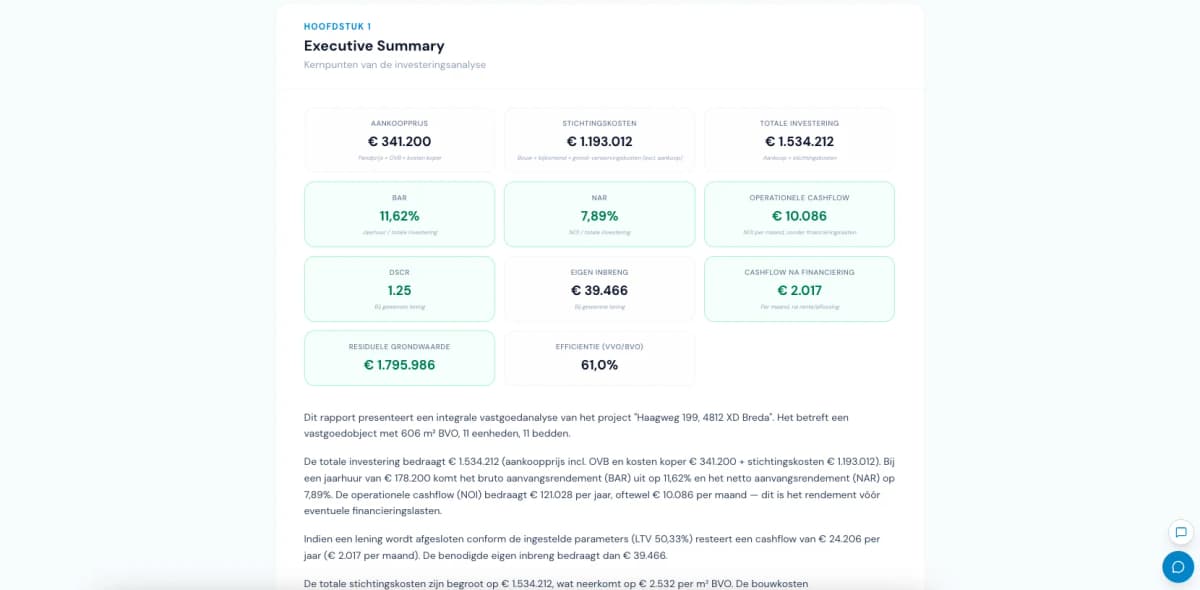Click the Hoofdstuk 1 label

click(337, 26)
